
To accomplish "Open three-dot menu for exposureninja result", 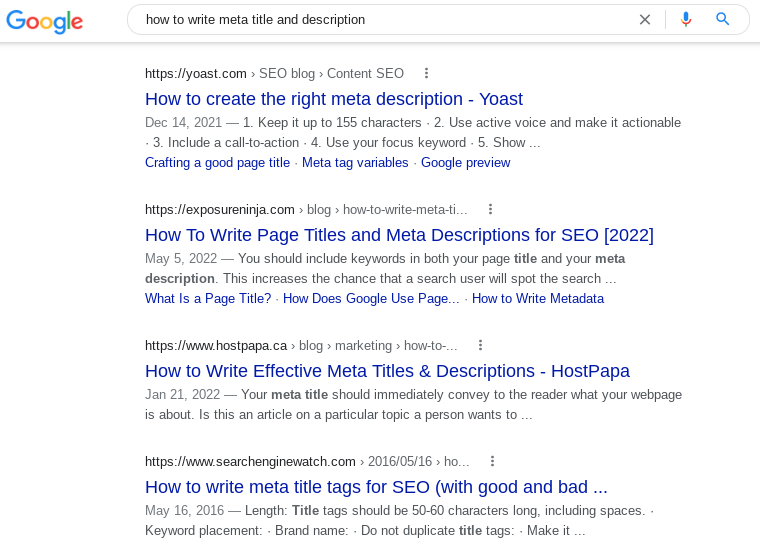I will (x=490, y=209).
